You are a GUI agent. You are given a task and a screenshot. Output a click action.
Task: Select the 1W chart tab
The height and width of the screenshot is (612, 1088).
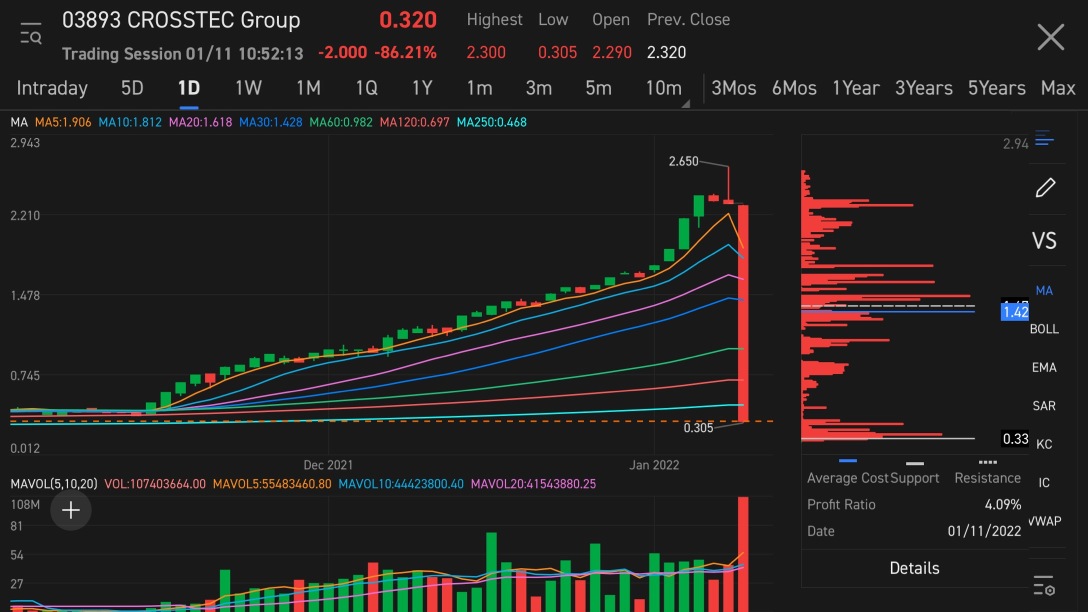[248, 88]
